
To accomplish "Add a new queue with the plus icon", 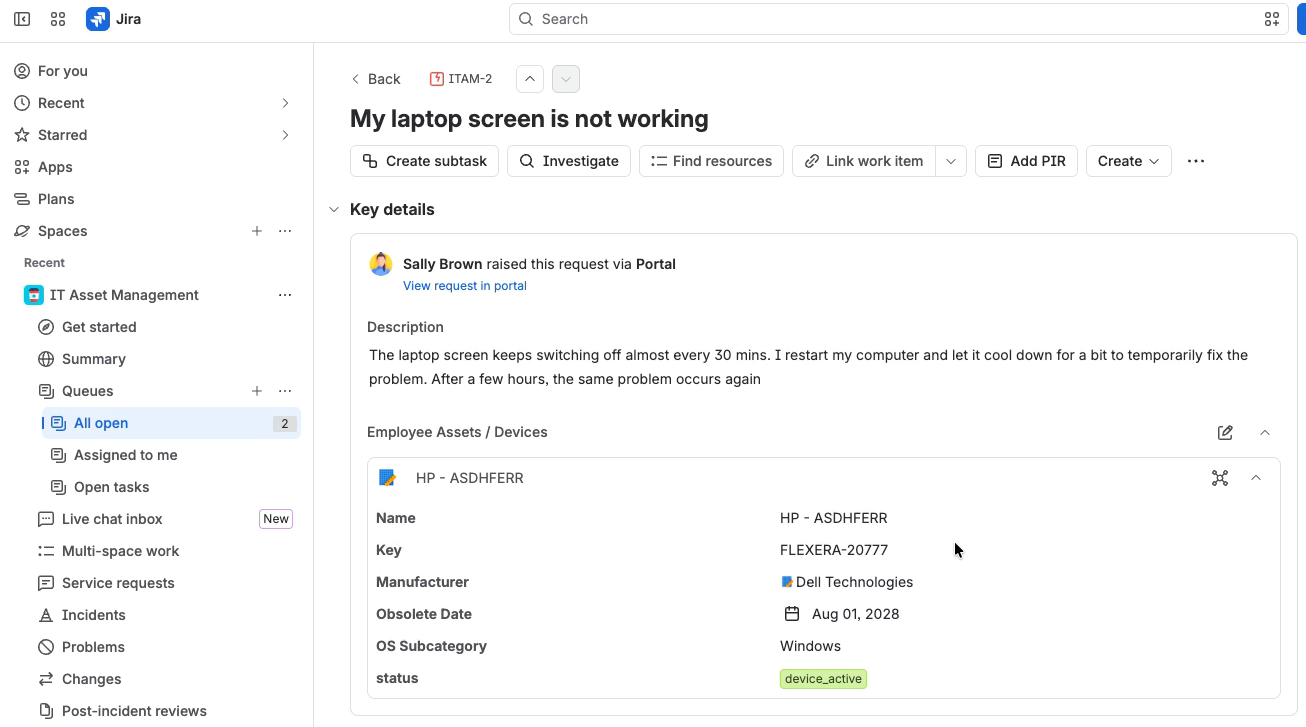I will coord(257,391).
